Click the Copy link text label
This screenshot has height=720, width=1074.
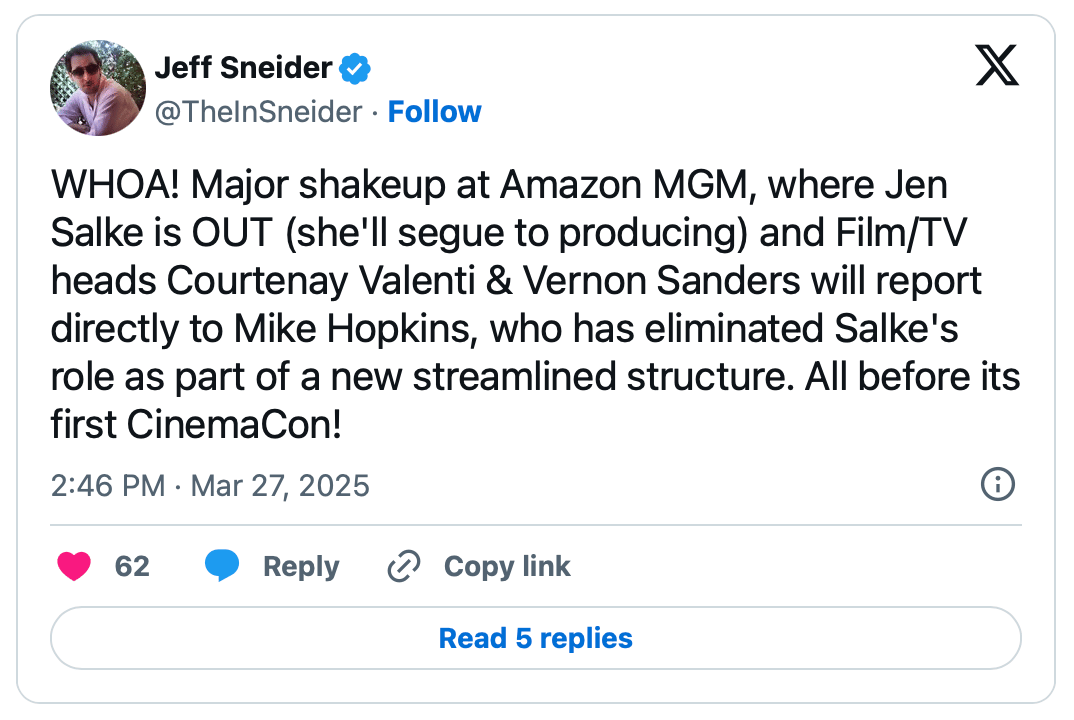[x=507, y=567]
